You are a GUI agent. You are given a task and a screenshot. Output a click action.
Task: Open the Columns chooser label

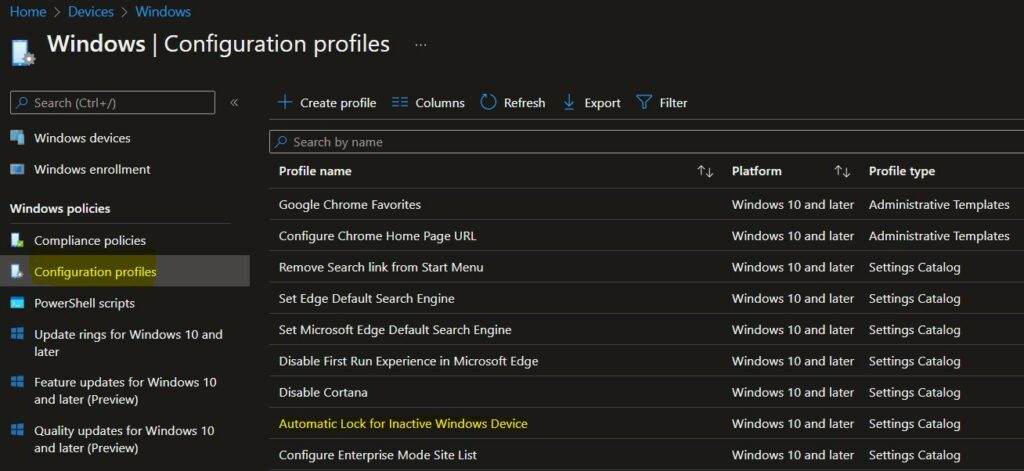click(440, 103)
